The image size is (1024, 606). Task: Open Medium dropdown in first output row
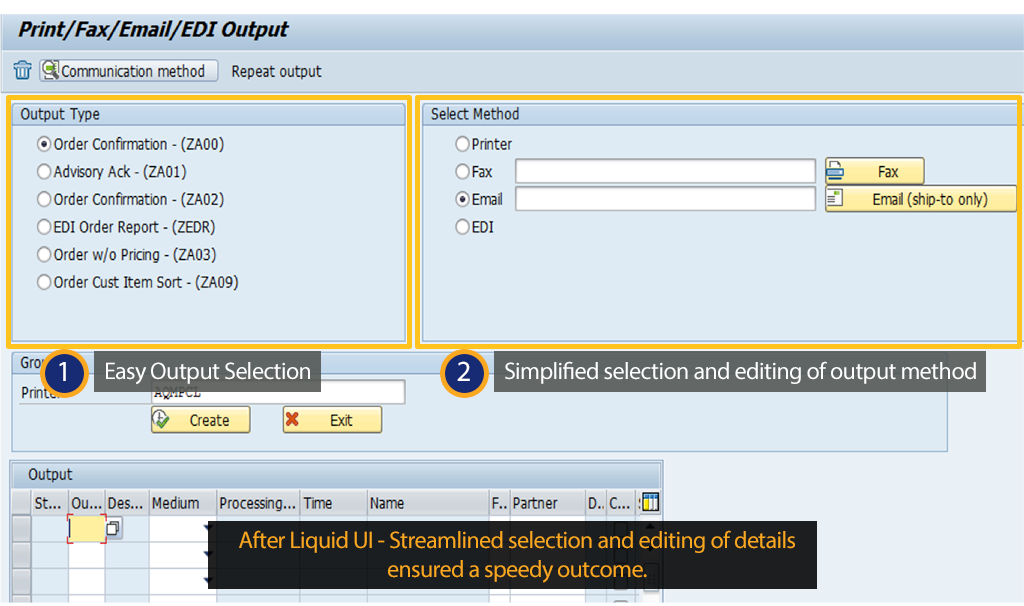[208, 528]
